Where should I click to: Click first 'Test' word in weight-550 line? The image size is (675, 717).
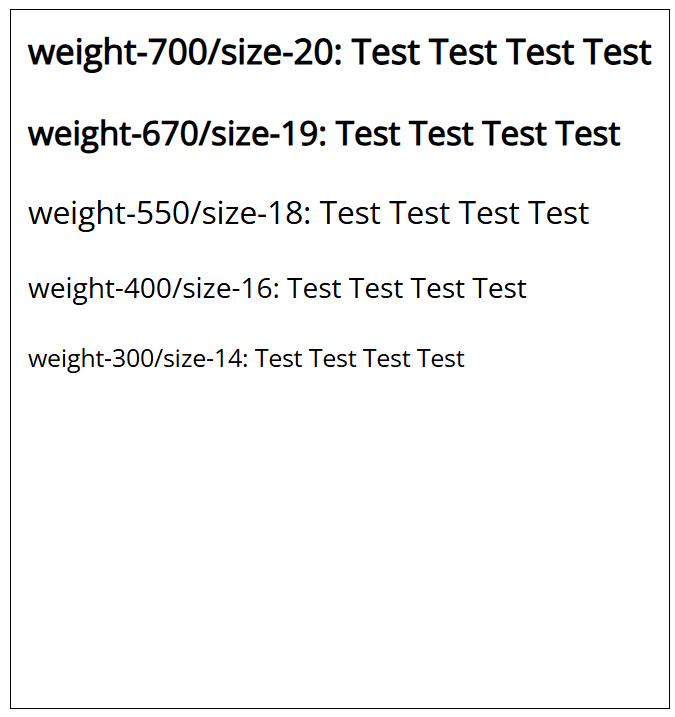[x=351, y=213]
